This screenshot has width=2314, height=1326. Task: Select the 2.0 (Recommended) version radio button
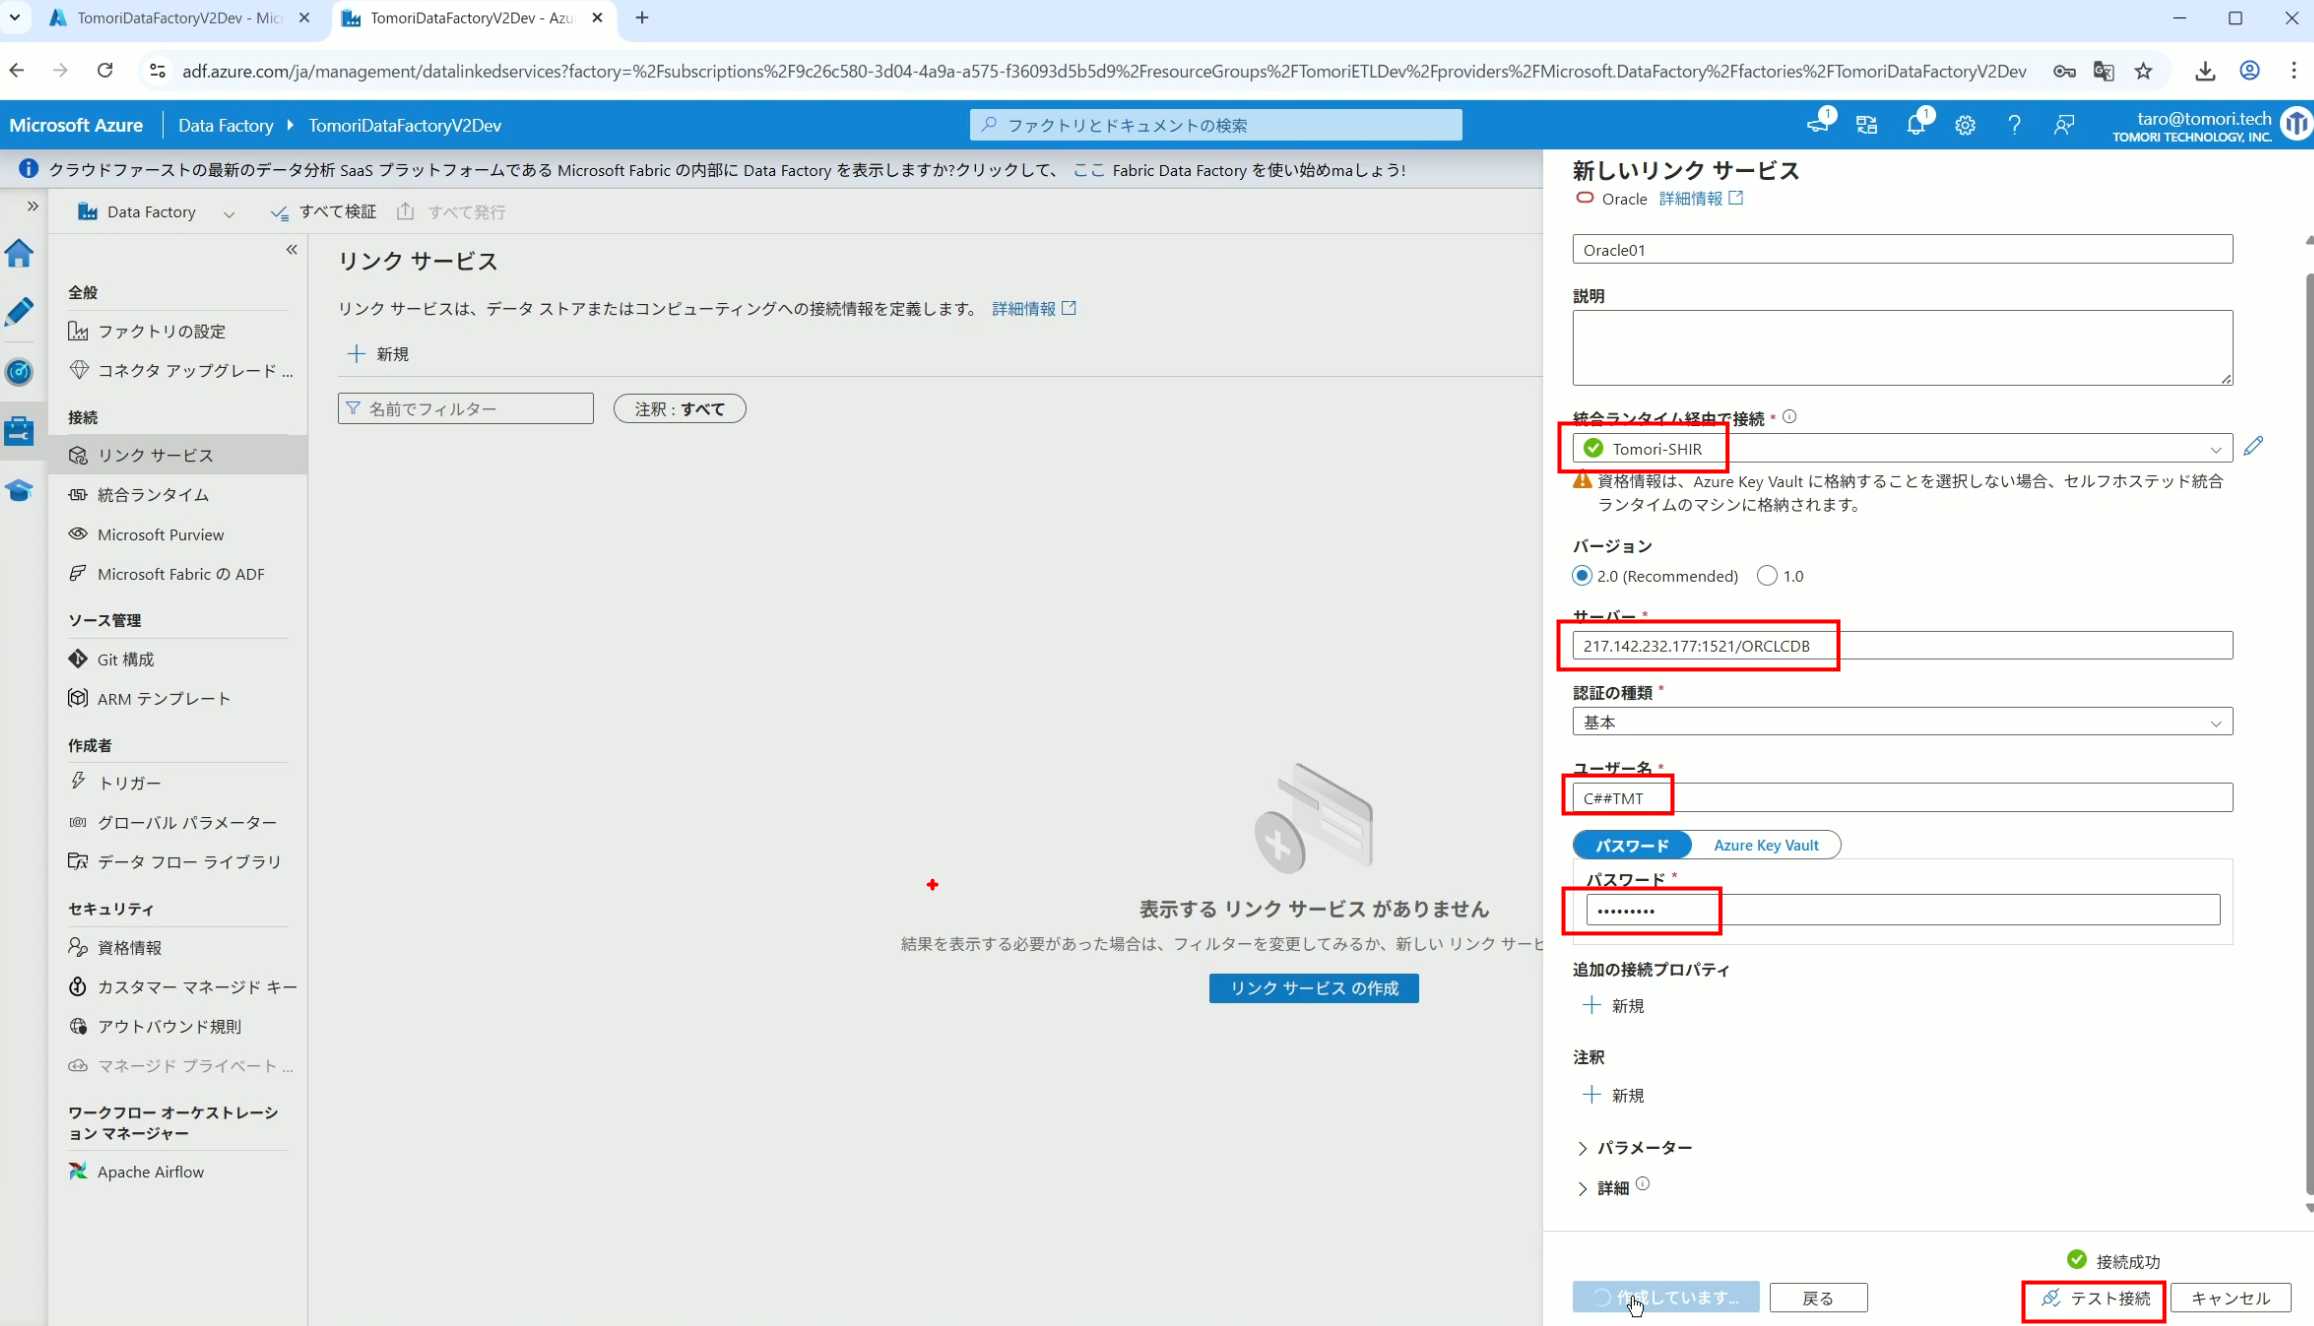[1582, 576]
